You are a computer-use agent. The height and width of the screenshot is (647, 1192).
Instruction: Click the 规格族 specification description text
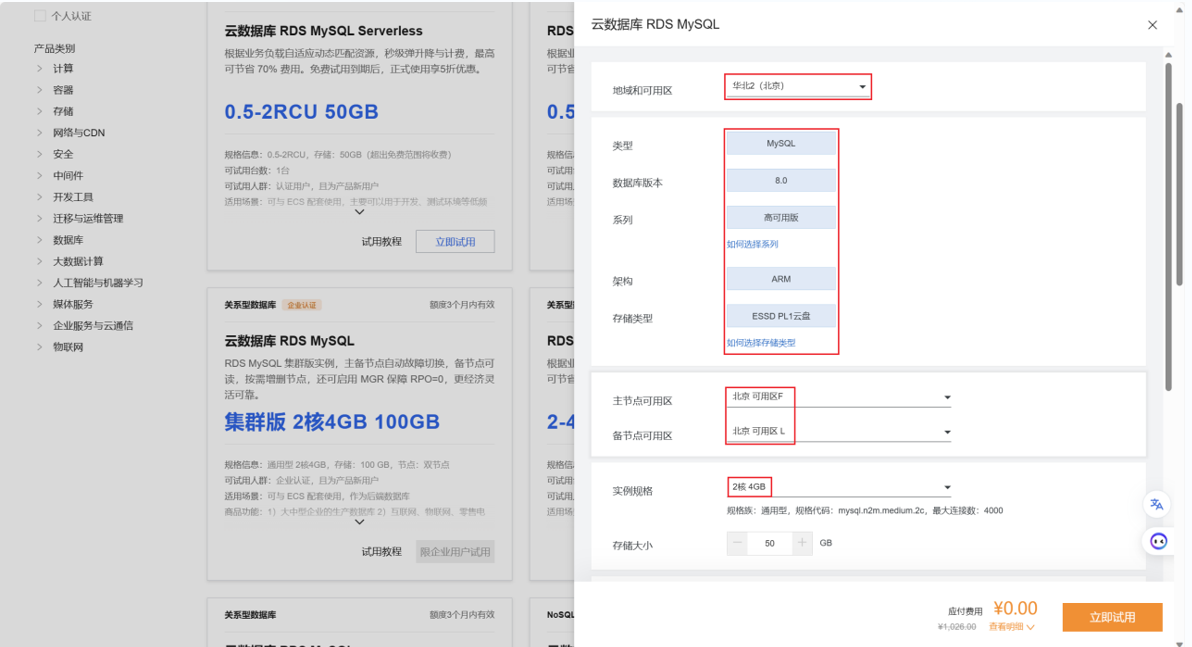pos(864,511)
